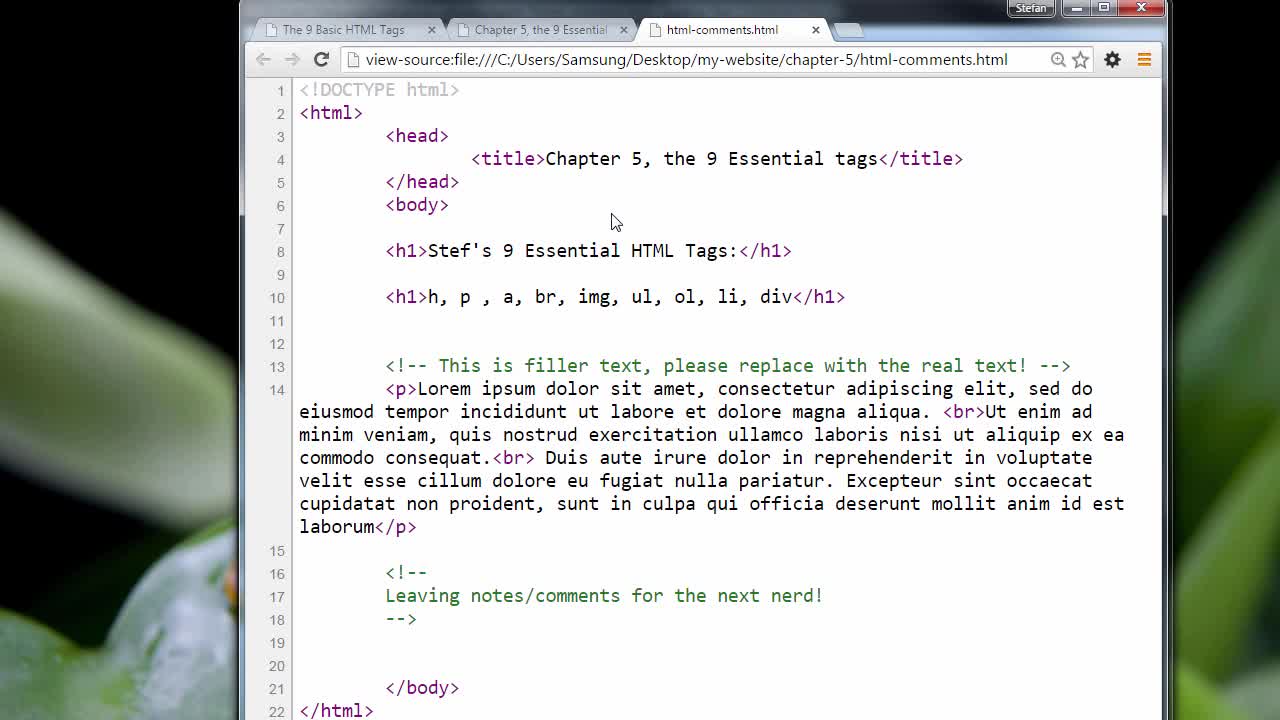Viewport: 1280px width, 720px height.
Task: Click 'Leaving notes/comments for the next nerd!' text
Action: click(x=604, y=596)
